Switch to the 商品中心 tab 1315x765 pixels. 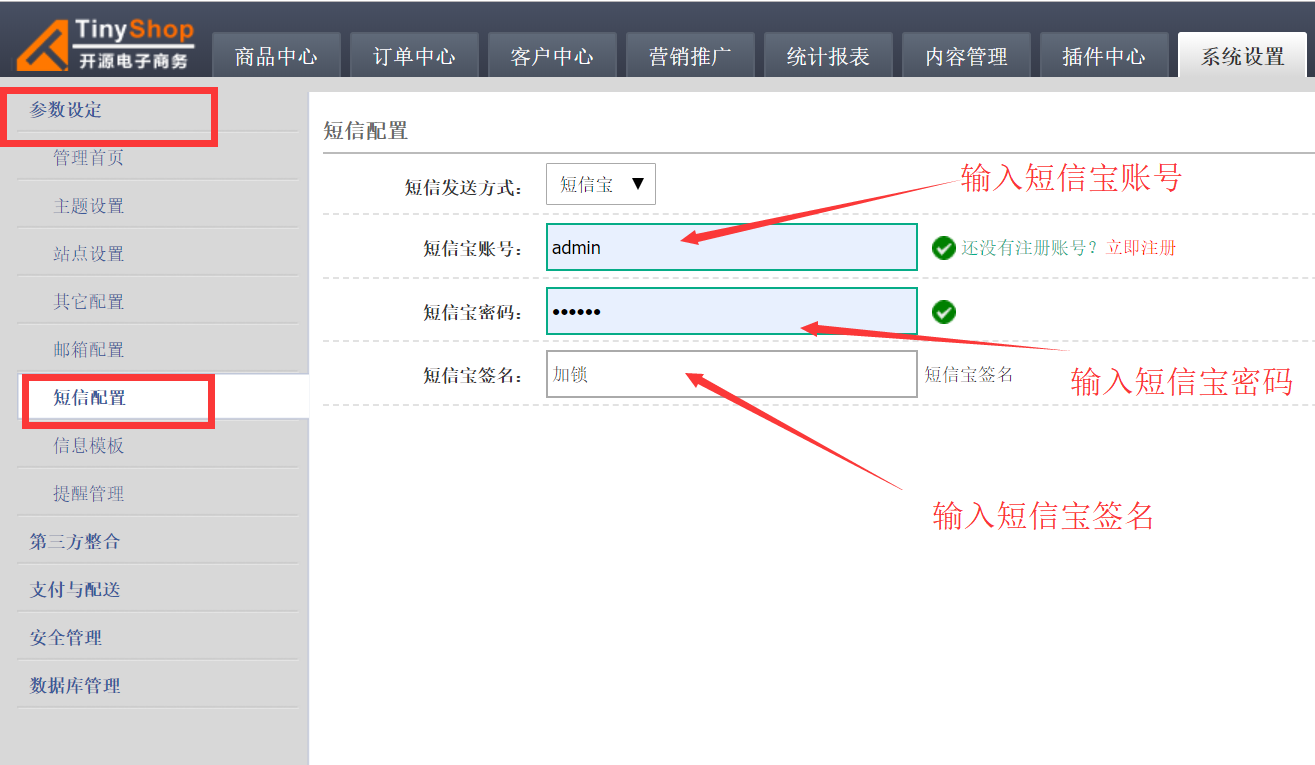(276, 57)
